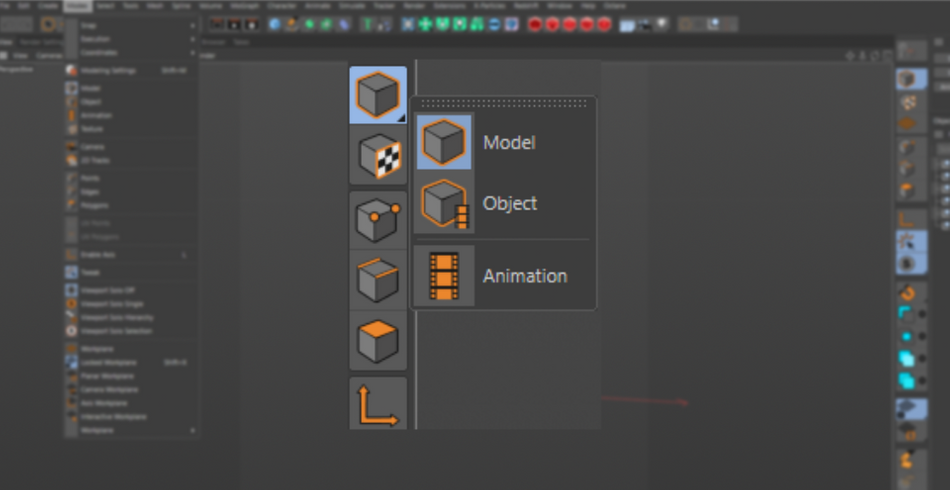Click the enlarged Model mode cube icon
This screenshot has width=950, height=490.
click(378, 95)
